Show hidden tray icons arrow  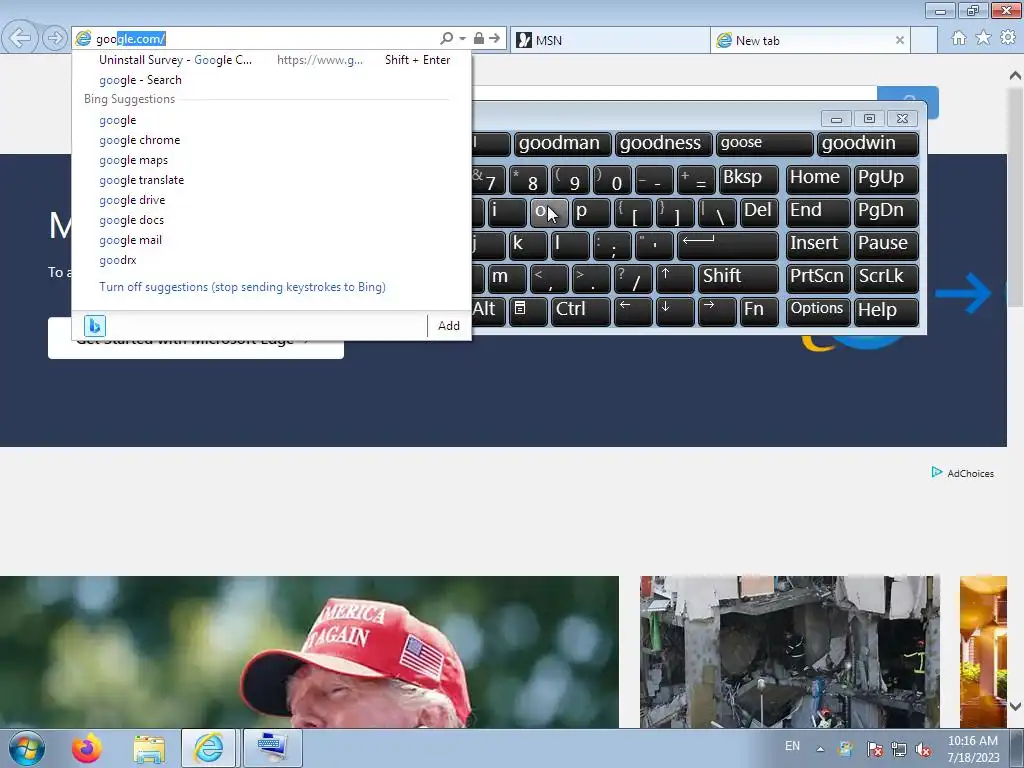[x=820, y=749]
